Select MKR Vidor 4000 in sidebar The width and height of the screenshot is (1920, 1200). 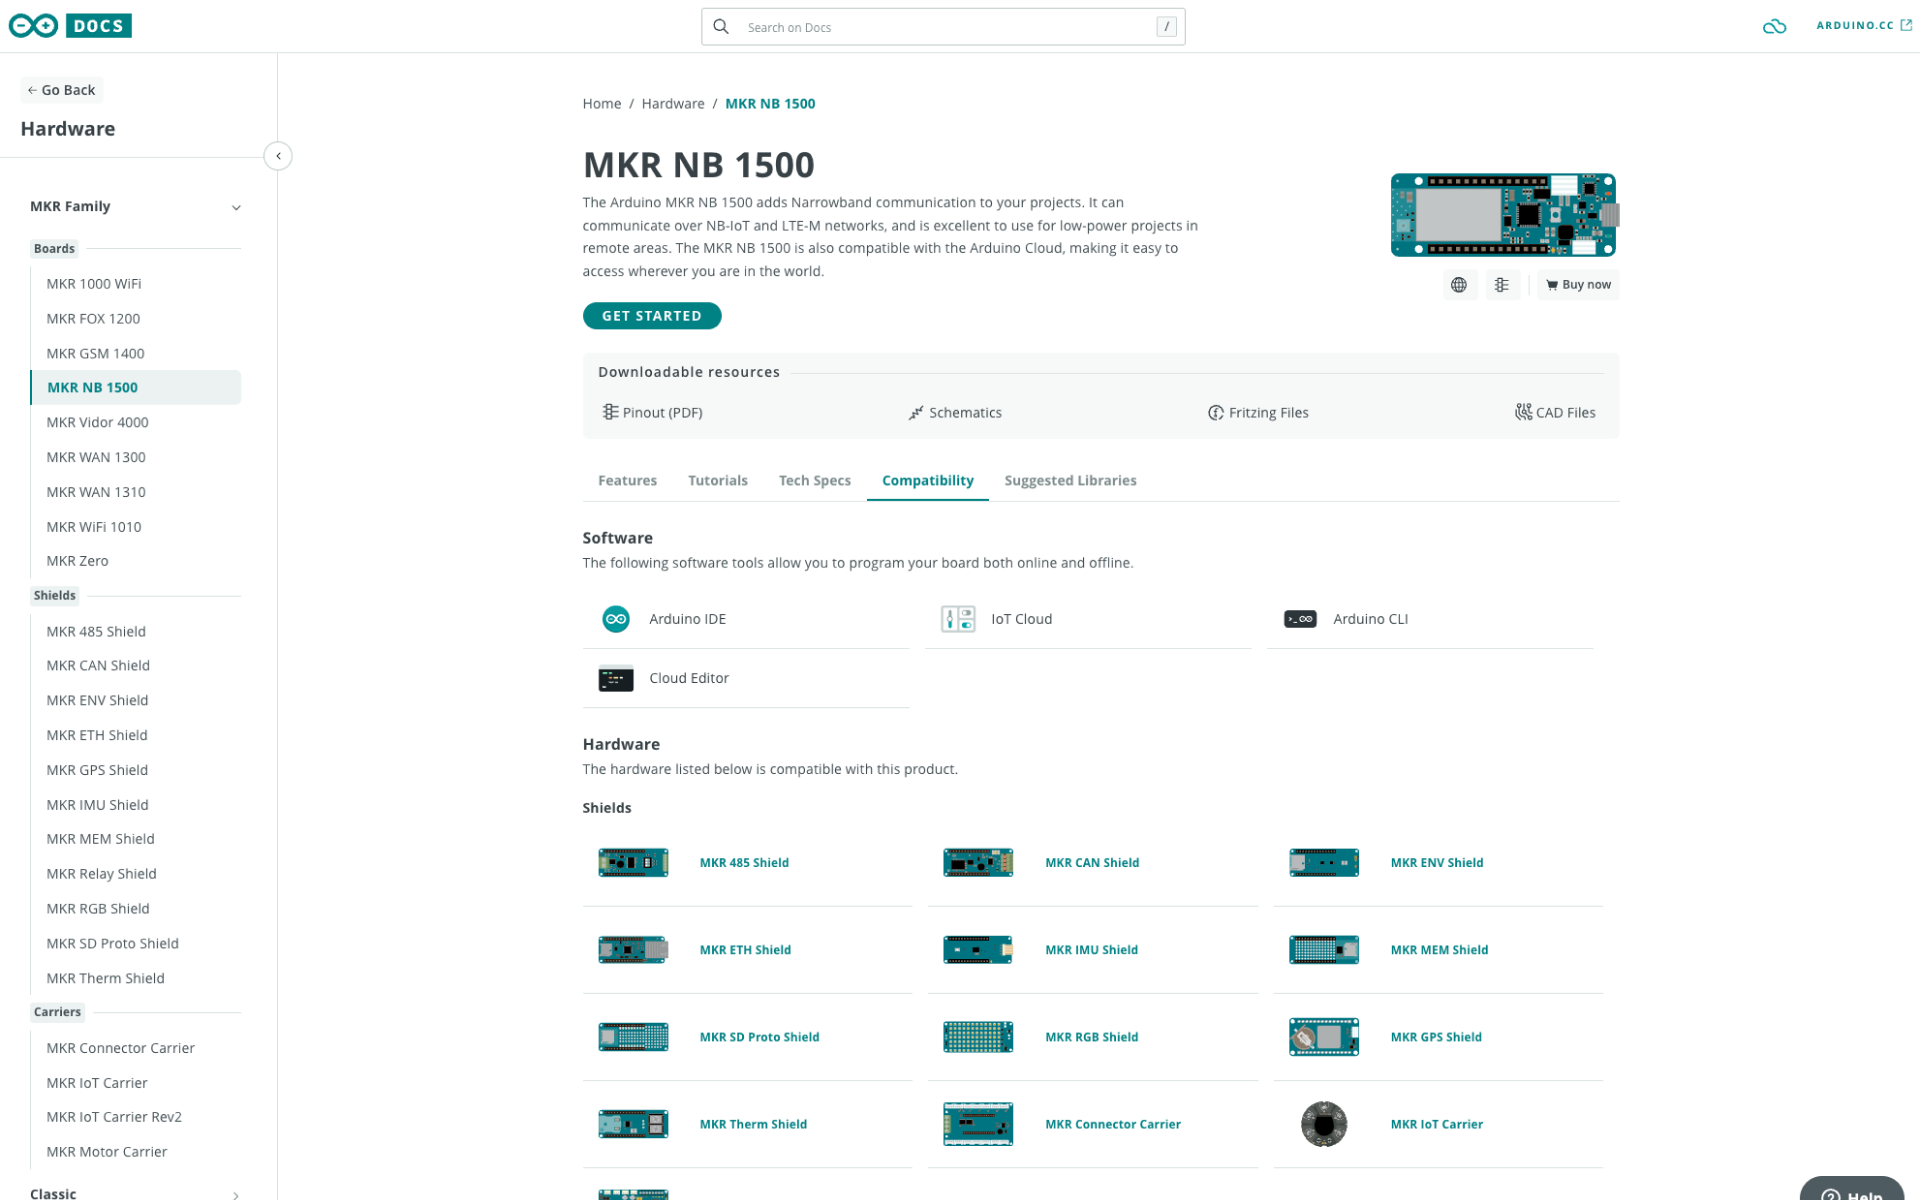pos(97,422)
